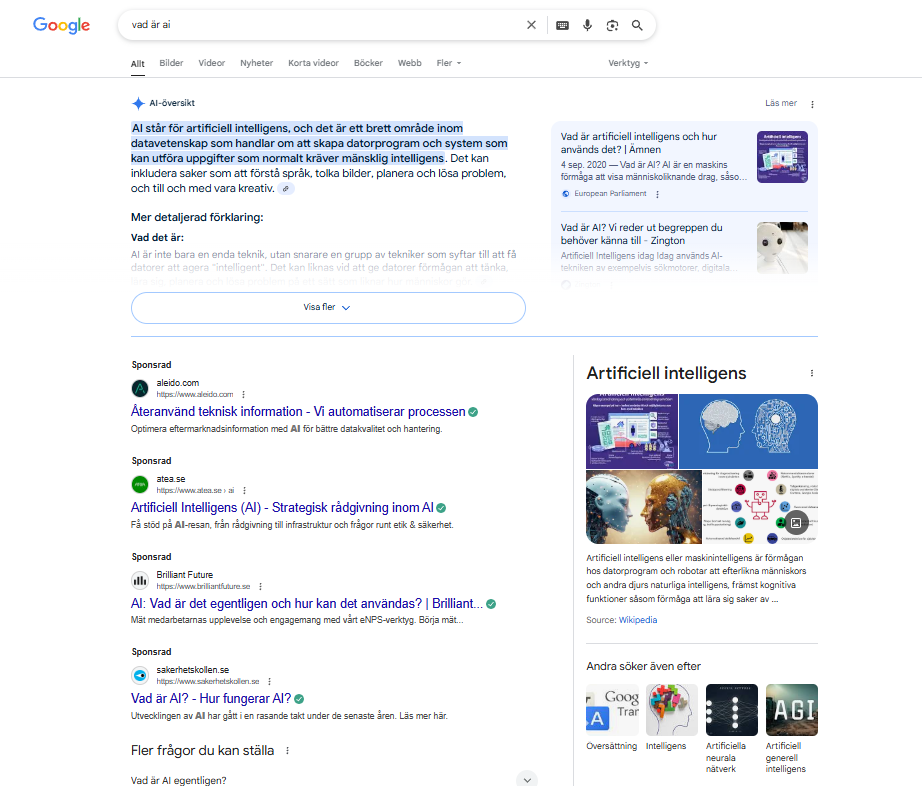This screenshot has height=786, width=922.
Task: Open 'Artificiell Intelligens (AI) - Strategisk rådgivning' link
Action: (x=282, y=507)
